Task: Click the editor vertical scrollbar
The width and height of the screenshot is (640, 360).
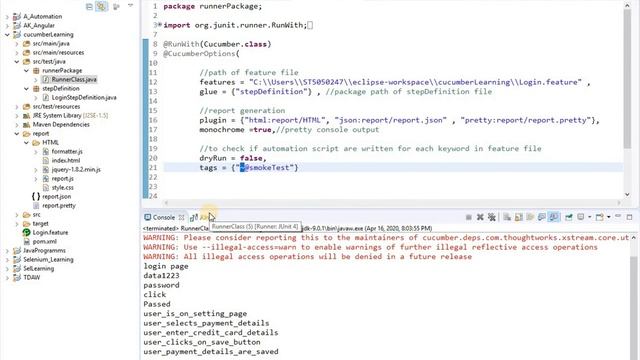Action: point(627,79)
